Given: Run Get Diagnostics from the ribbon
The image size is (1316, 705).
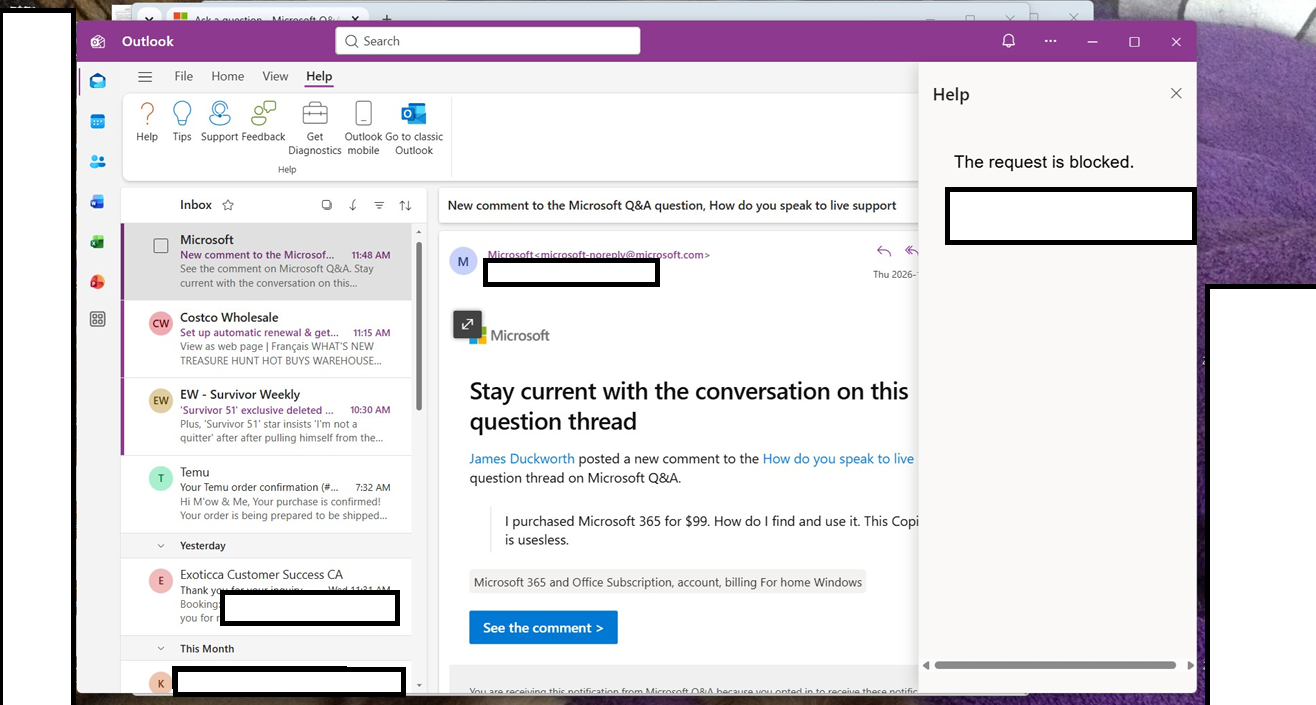Looking at the screenshot, I should (x=315, y=128).
